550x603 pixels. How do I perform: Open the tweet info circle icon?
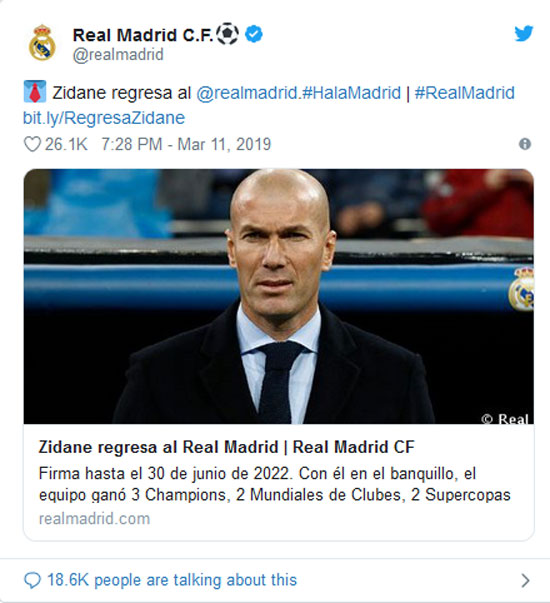point(525,144)
